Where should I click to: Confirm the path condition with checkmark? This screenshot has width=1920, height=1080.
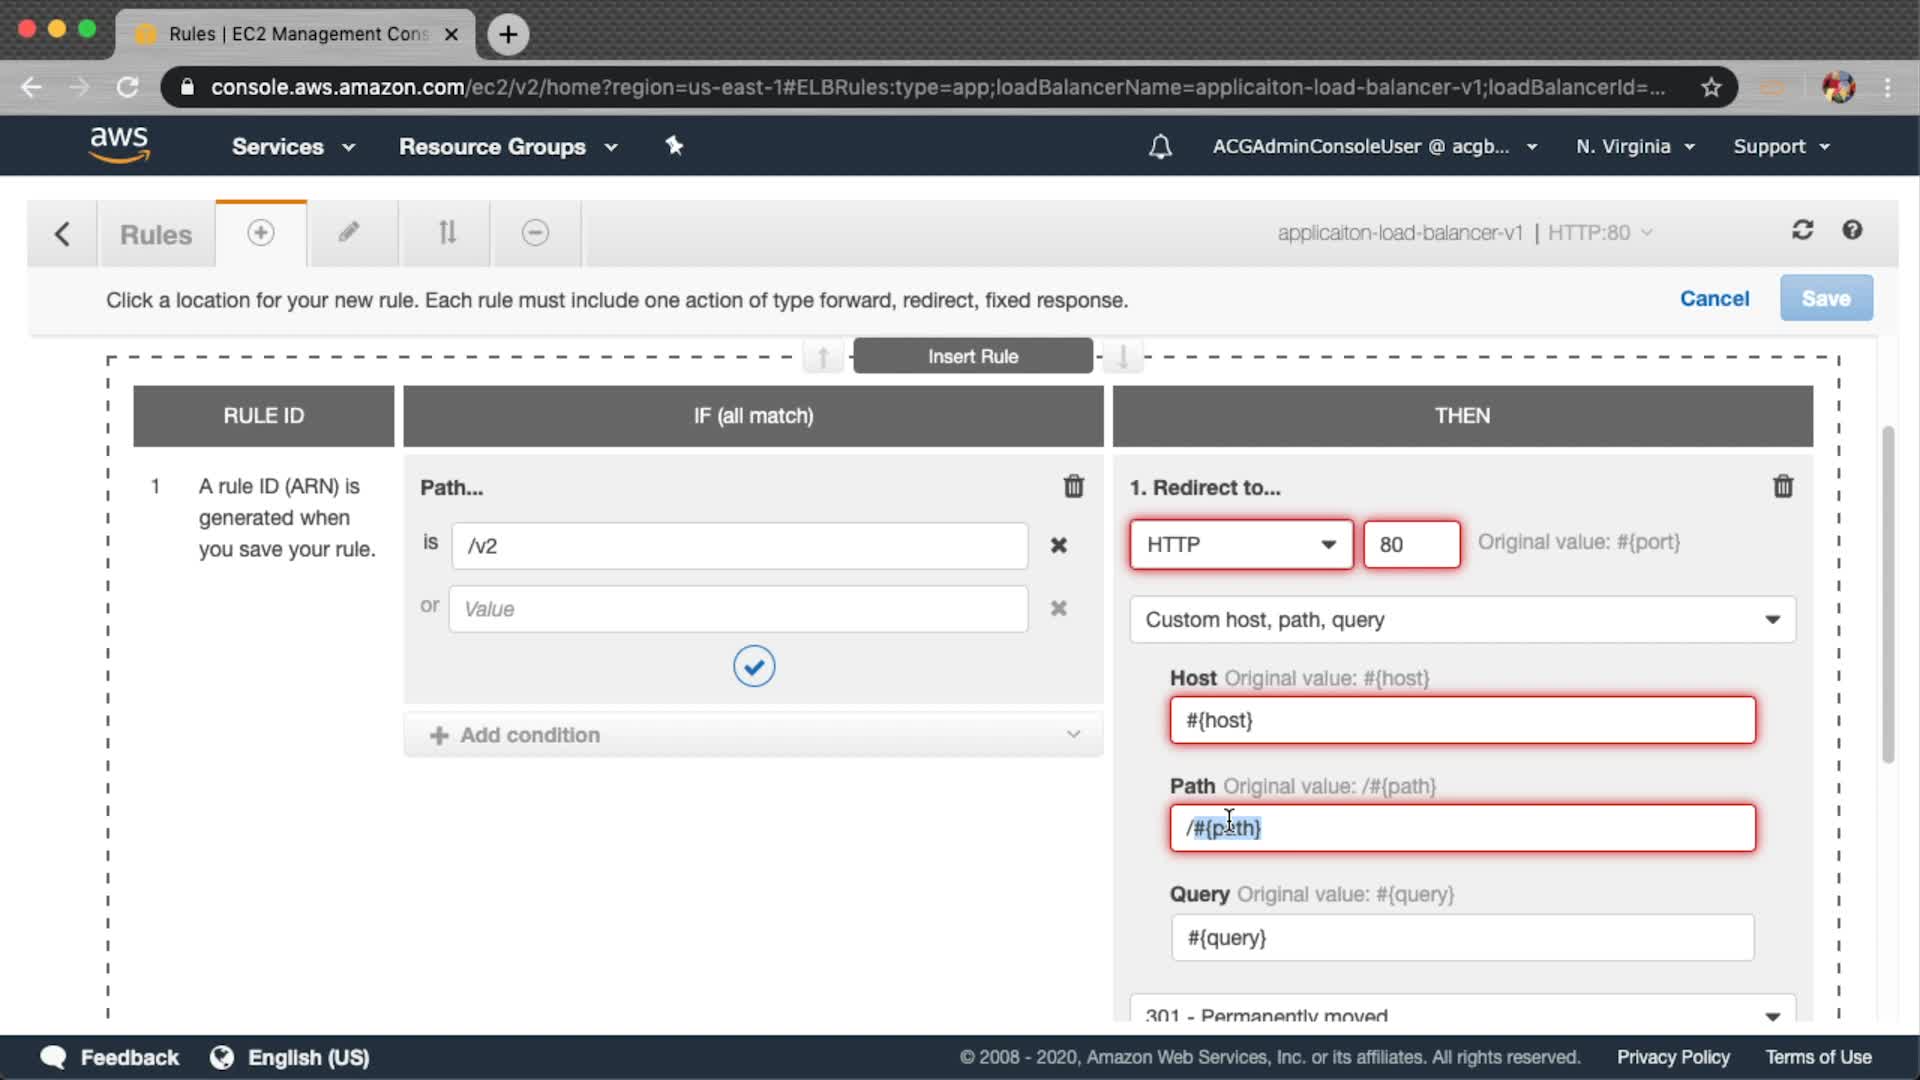[753, 667]
